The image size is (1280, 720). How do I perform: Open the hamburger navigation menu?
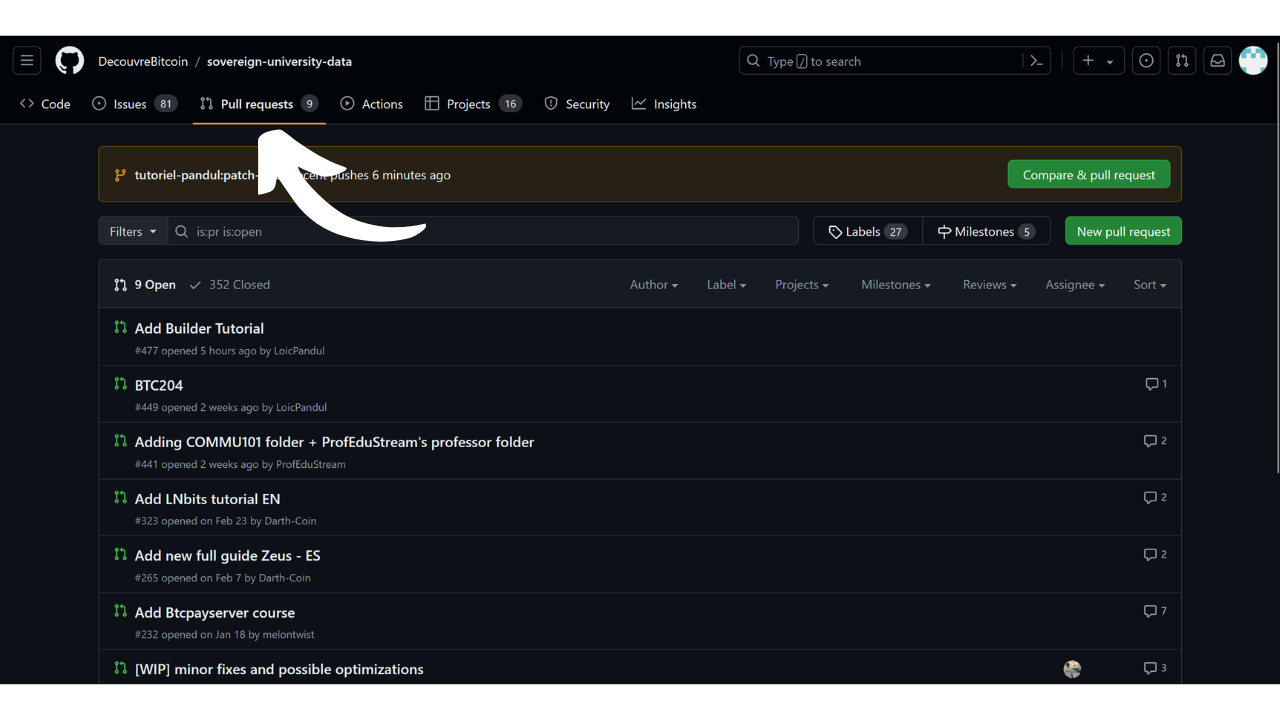pos(27,61)
